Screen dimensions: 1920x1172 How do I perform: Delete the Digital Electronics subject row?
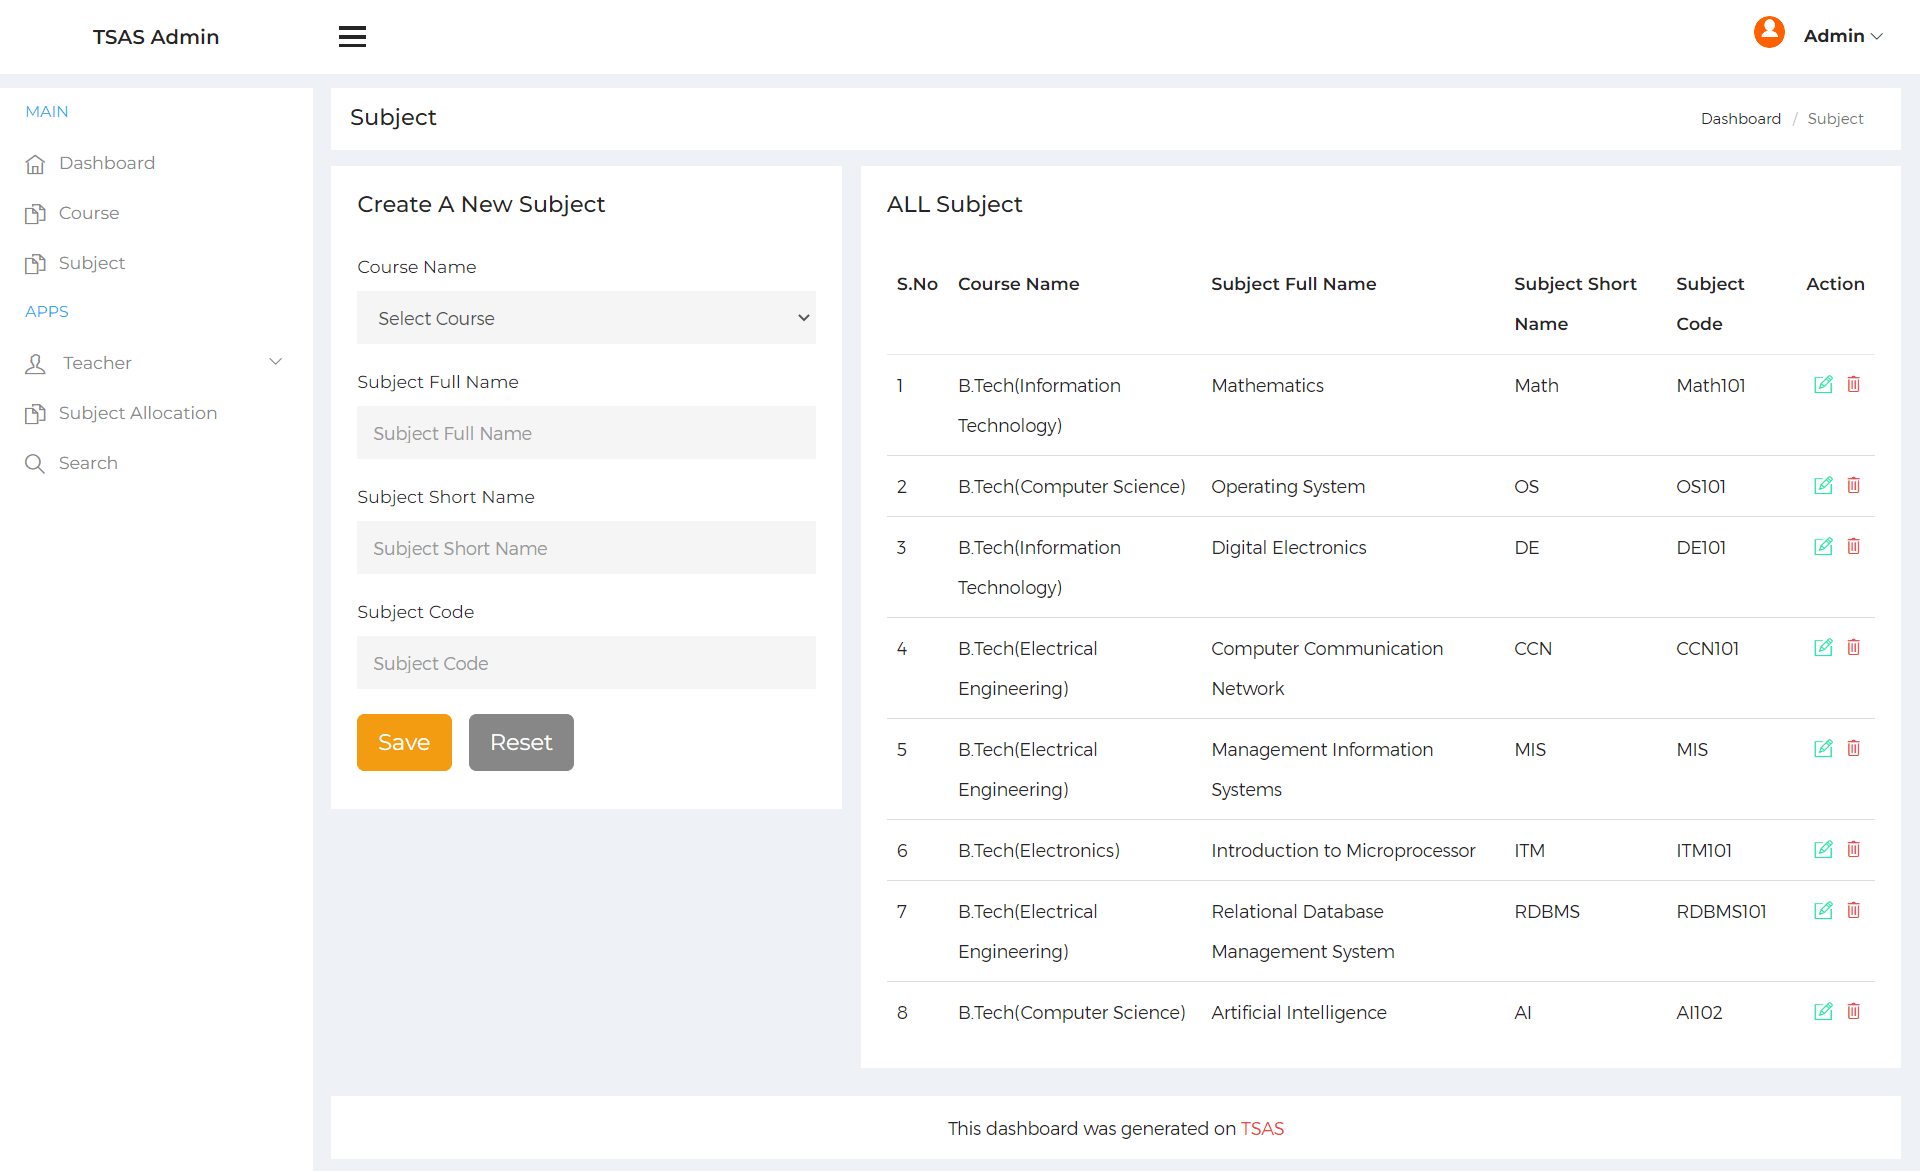pyautogui.click(x=1854, y=546)
